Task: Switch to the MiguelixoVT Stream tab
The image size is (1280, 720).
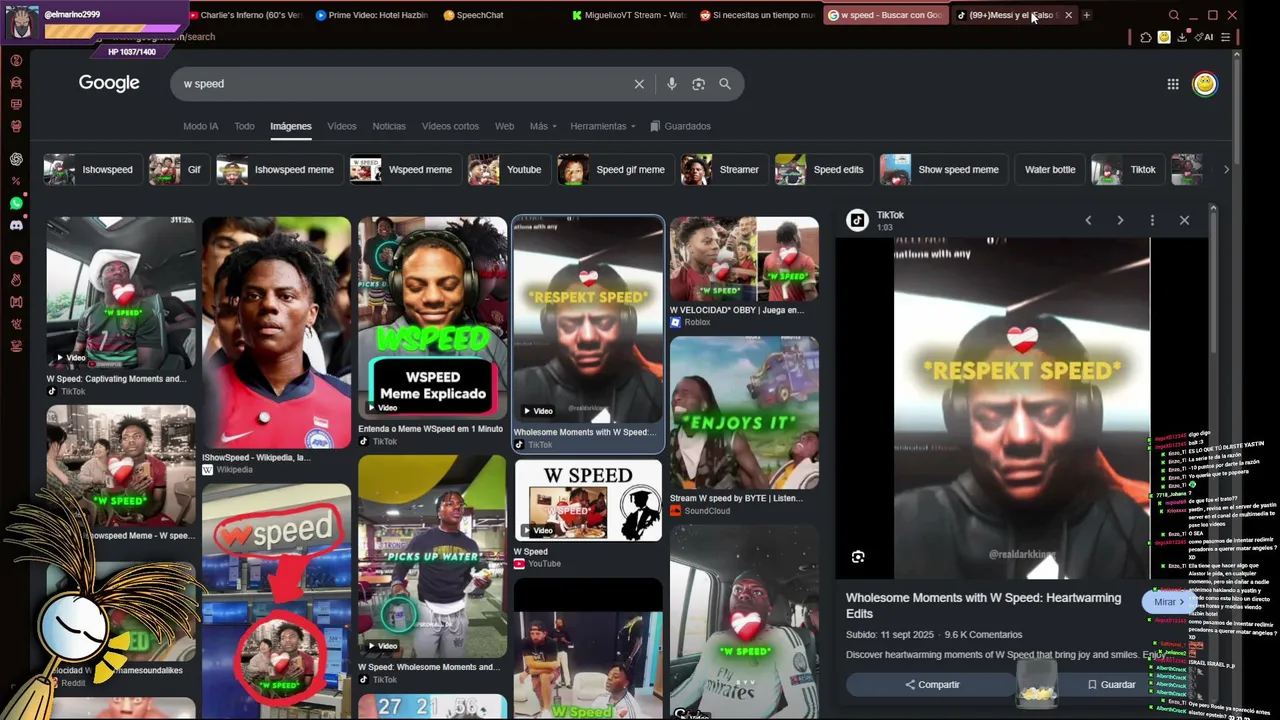Action: tap(629, 15)
